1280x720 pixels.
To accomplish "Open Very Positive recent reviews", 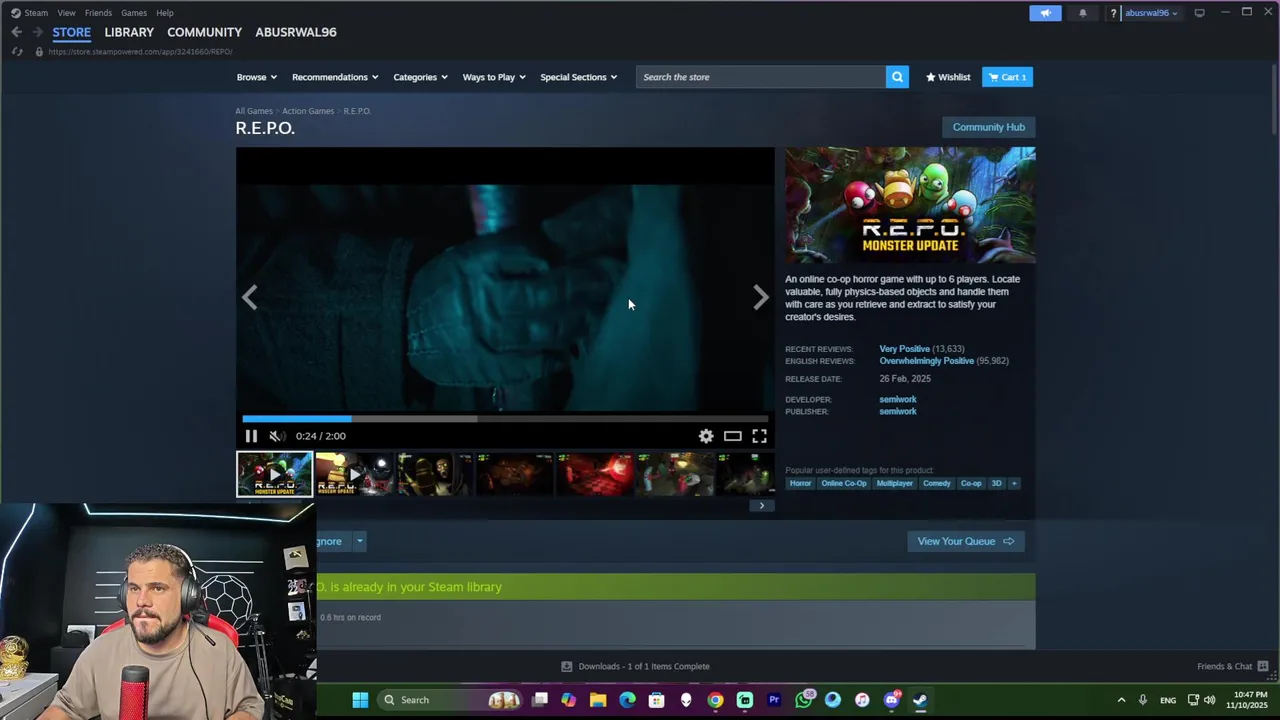I will 904,349.
